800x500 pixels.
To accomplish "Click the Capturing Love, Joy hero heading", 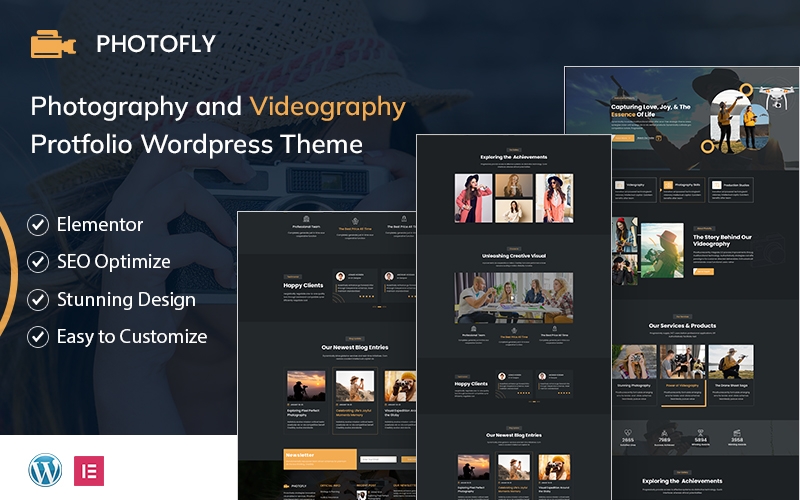I will click(x=651, y=110).
